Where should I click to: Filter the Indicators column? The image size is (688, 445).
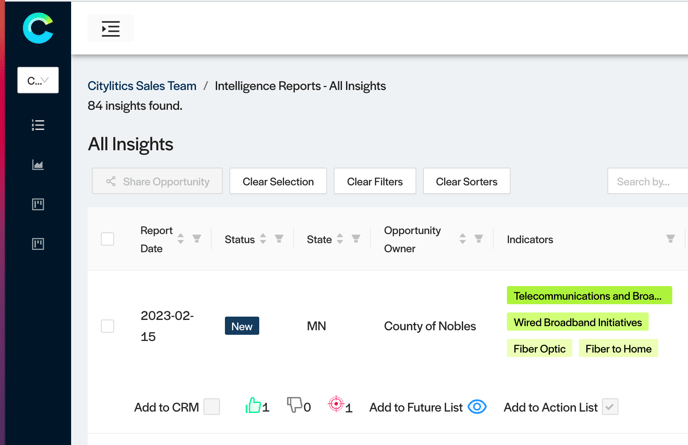670,239
